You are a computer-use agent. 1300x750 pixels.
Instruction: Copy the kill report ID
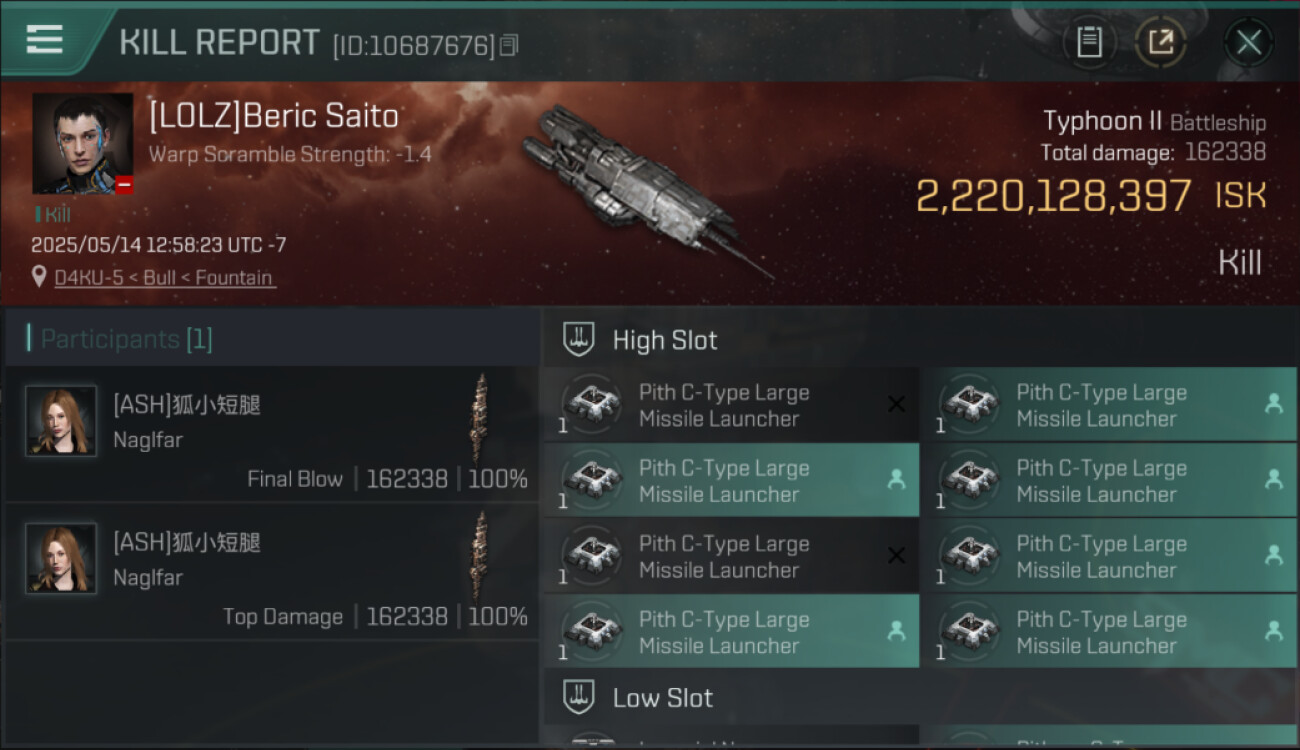[x=510, y=45]
